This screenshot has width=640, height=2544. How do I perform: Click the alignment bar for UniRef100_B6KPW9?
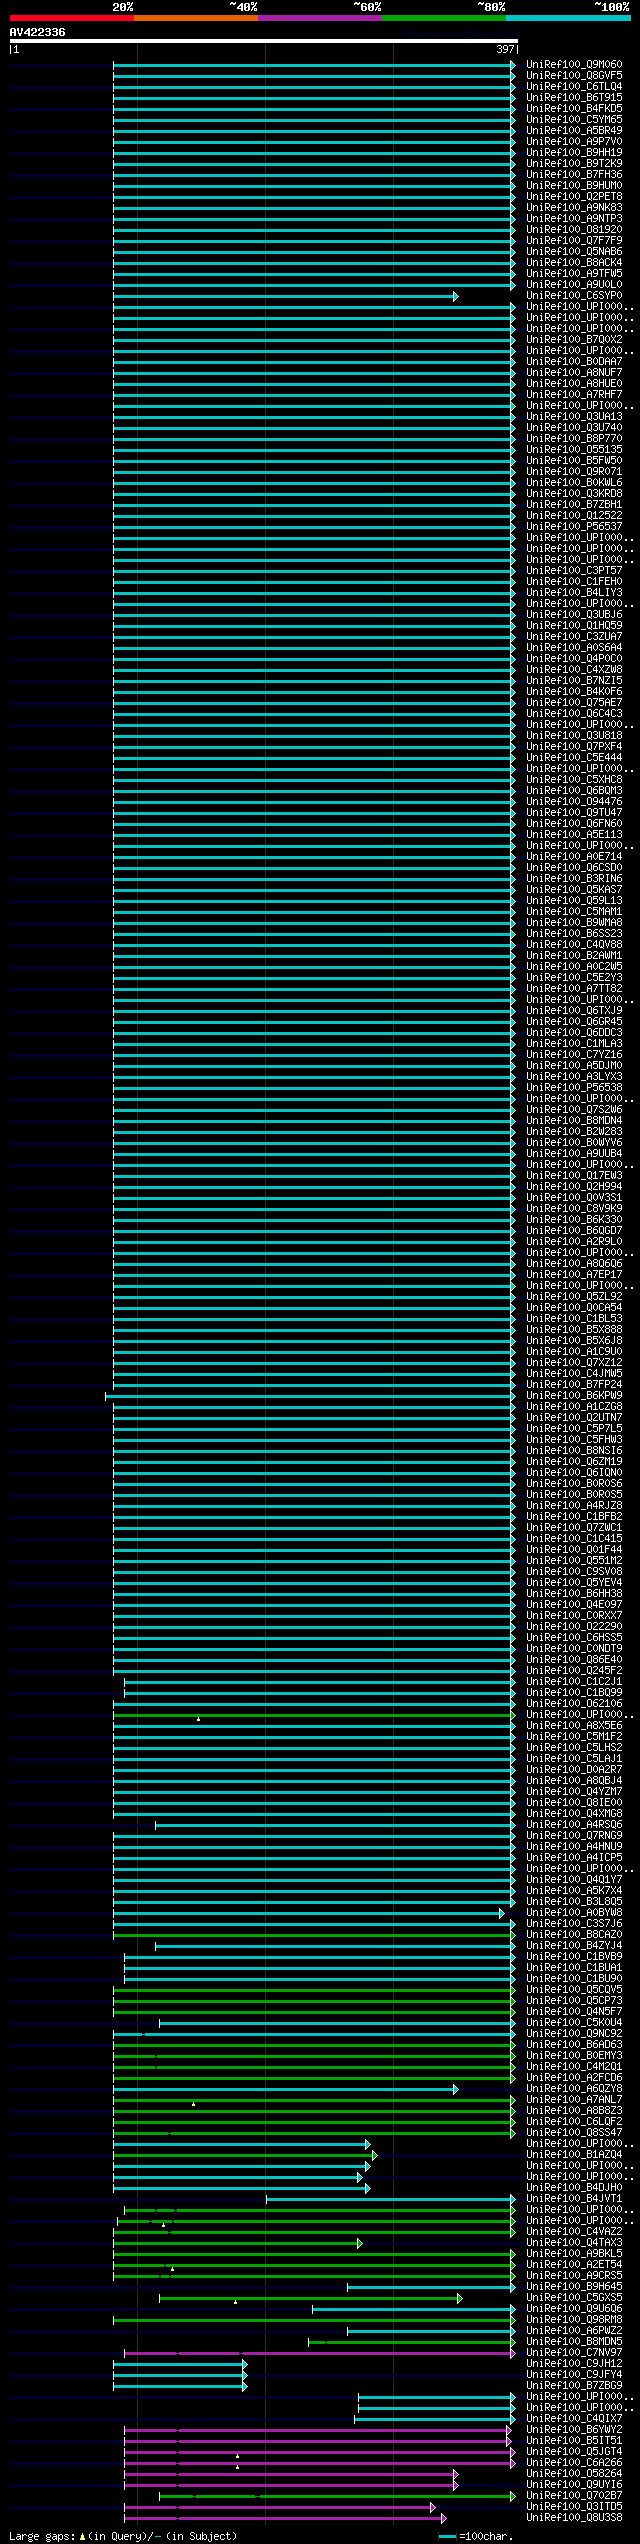310,1396
